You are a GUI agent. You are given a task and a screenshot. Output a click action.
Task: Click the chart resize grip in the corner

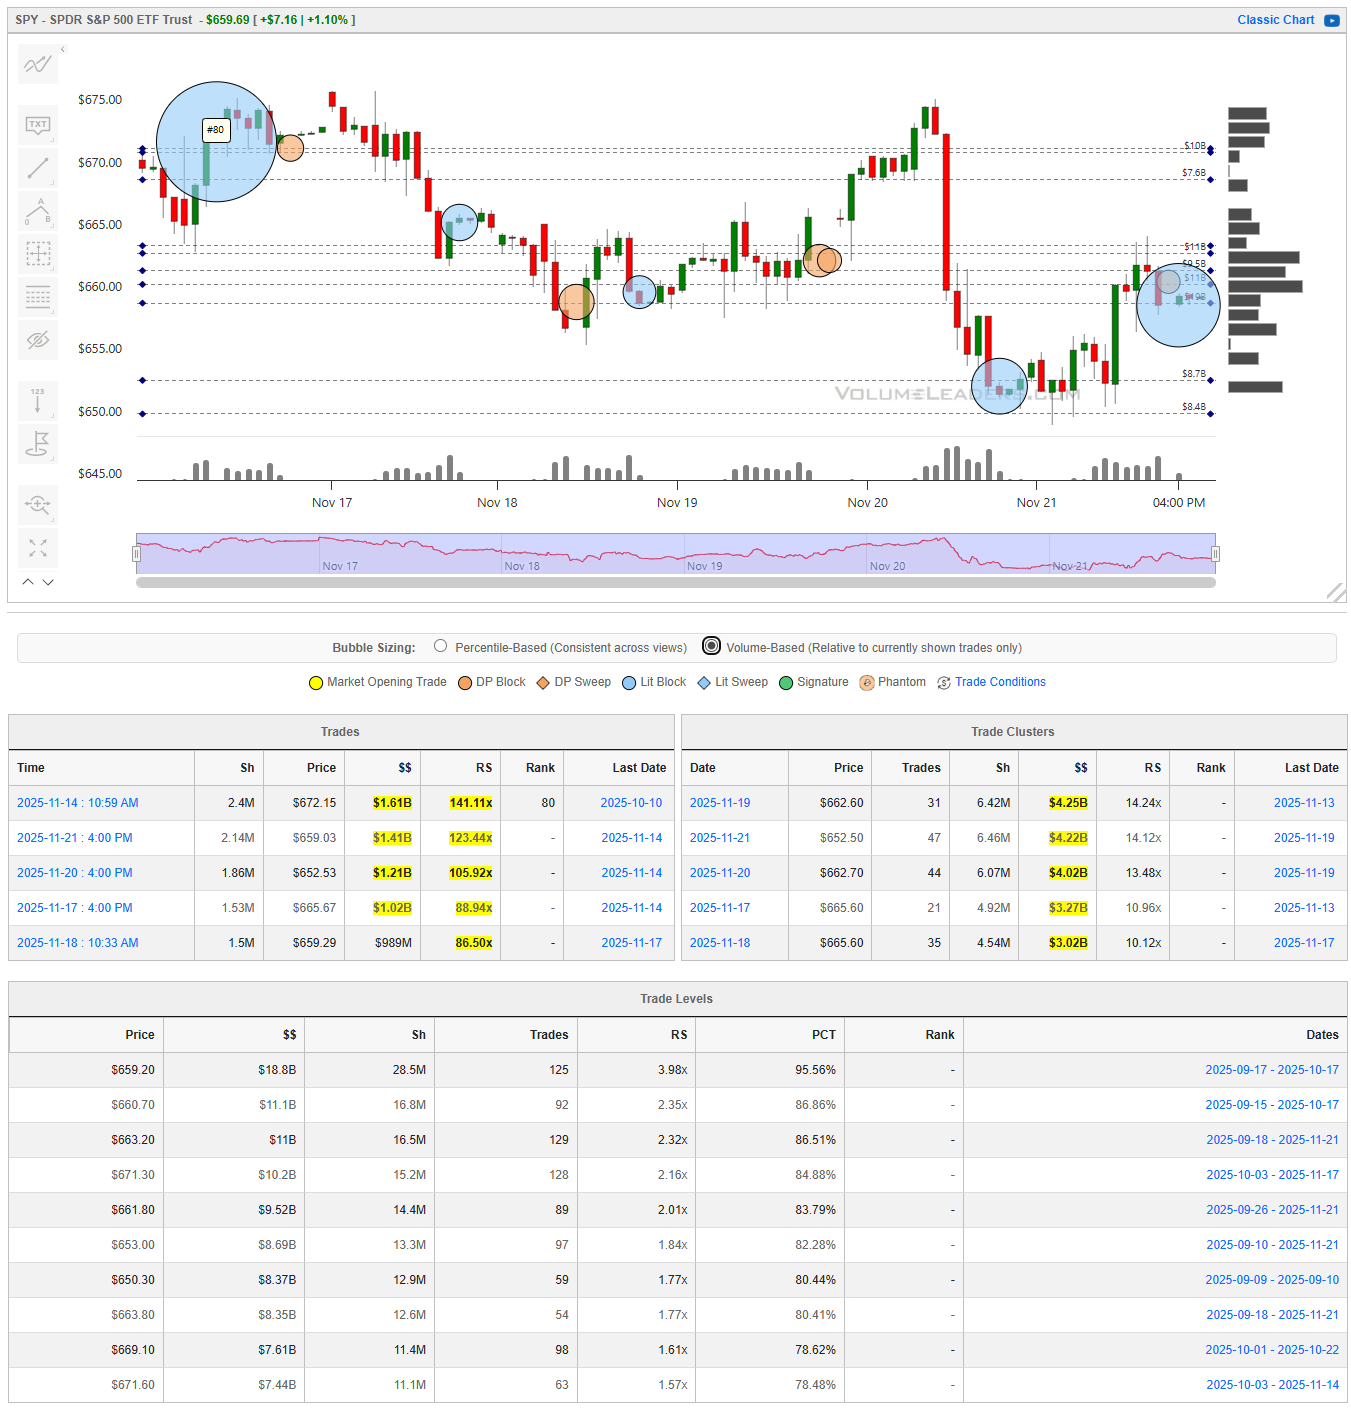(x=1336, y=593)
